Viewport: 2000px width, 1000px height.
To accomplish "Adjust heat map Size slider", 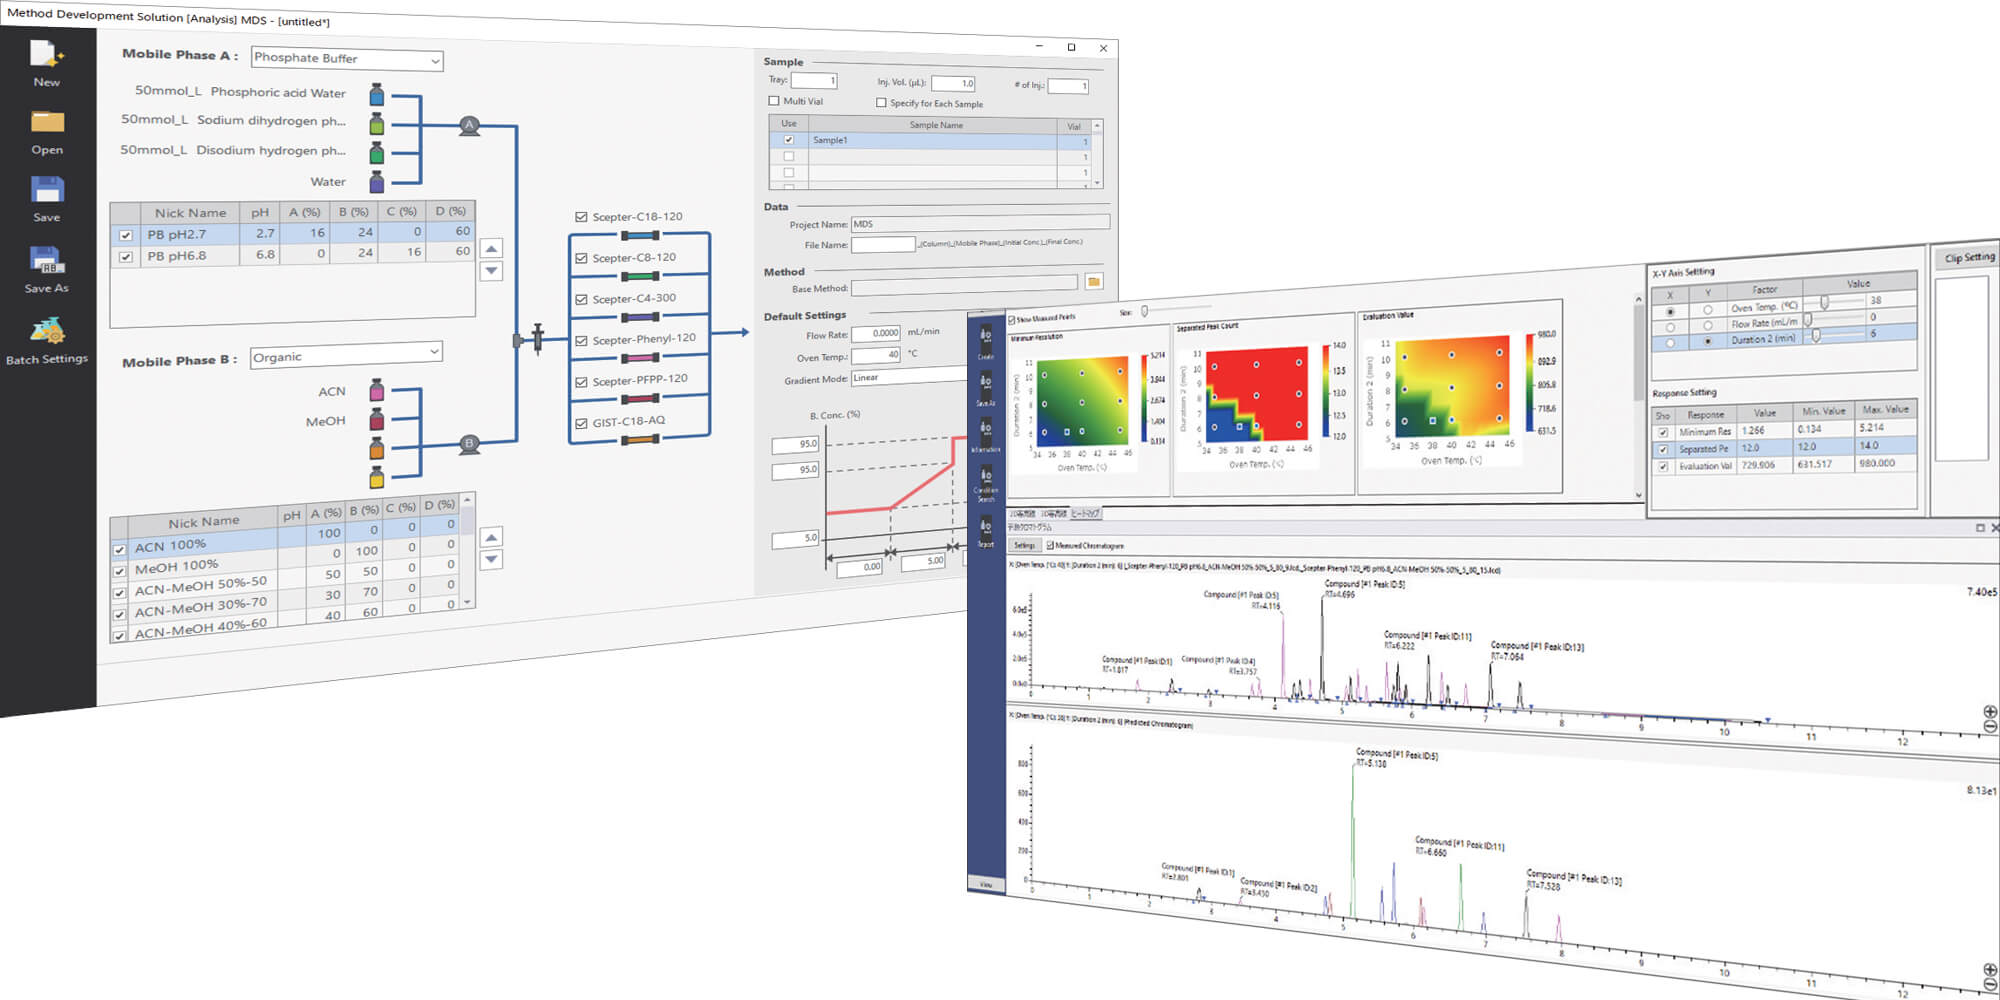I will click(x=1145, y=311).
